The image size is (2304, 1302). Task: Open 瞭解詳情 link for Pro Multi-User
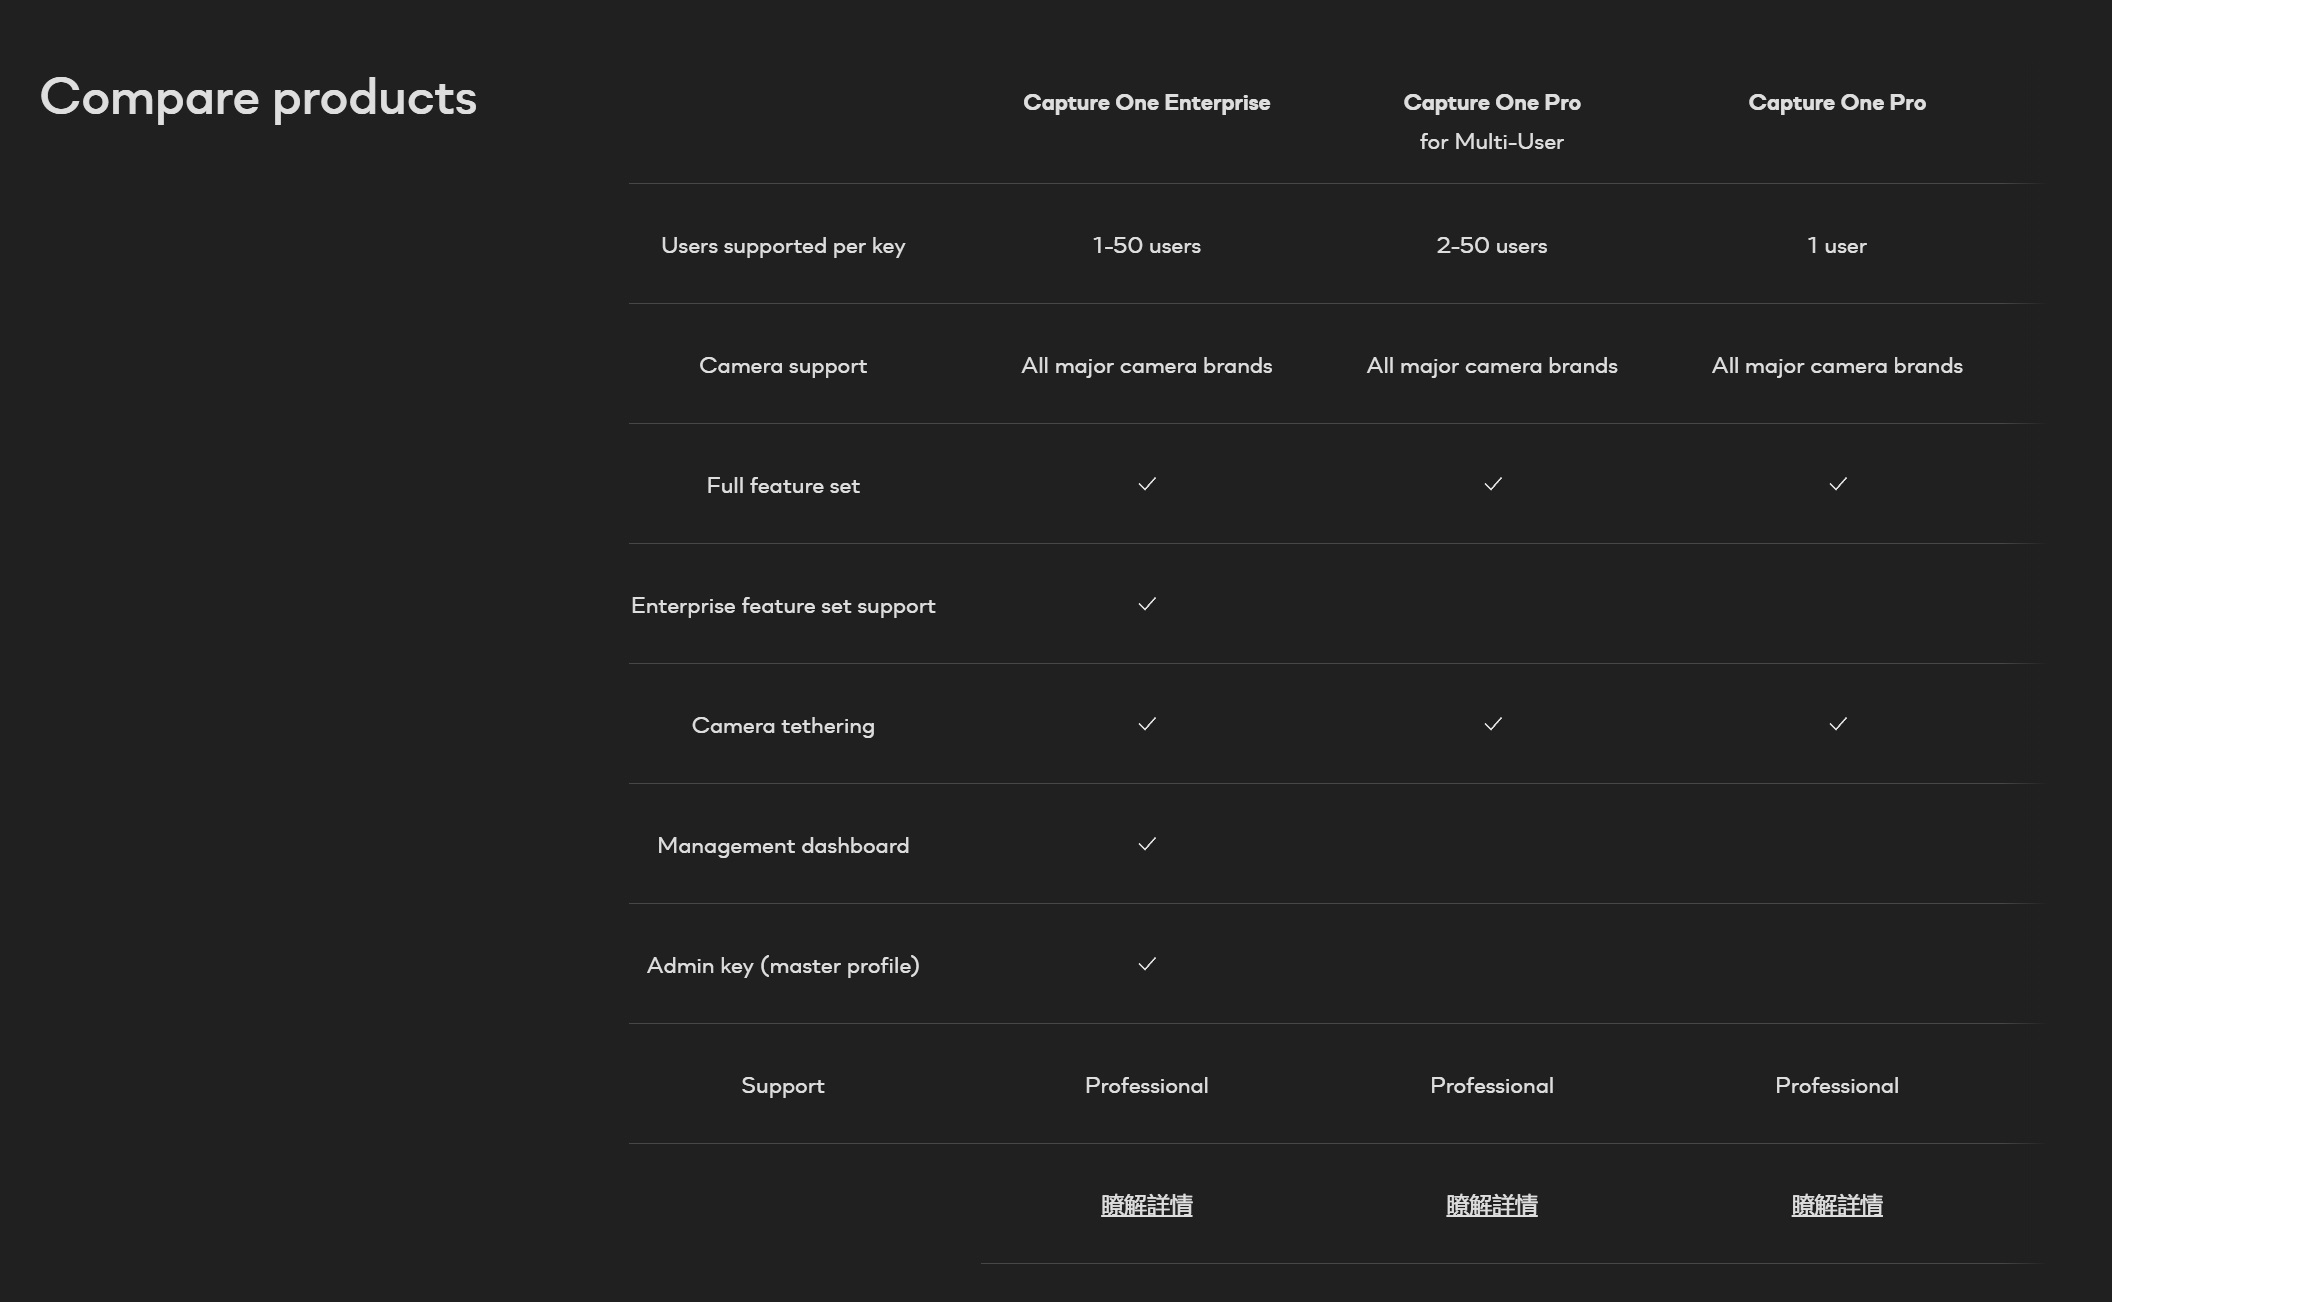coord(1492,1205)
